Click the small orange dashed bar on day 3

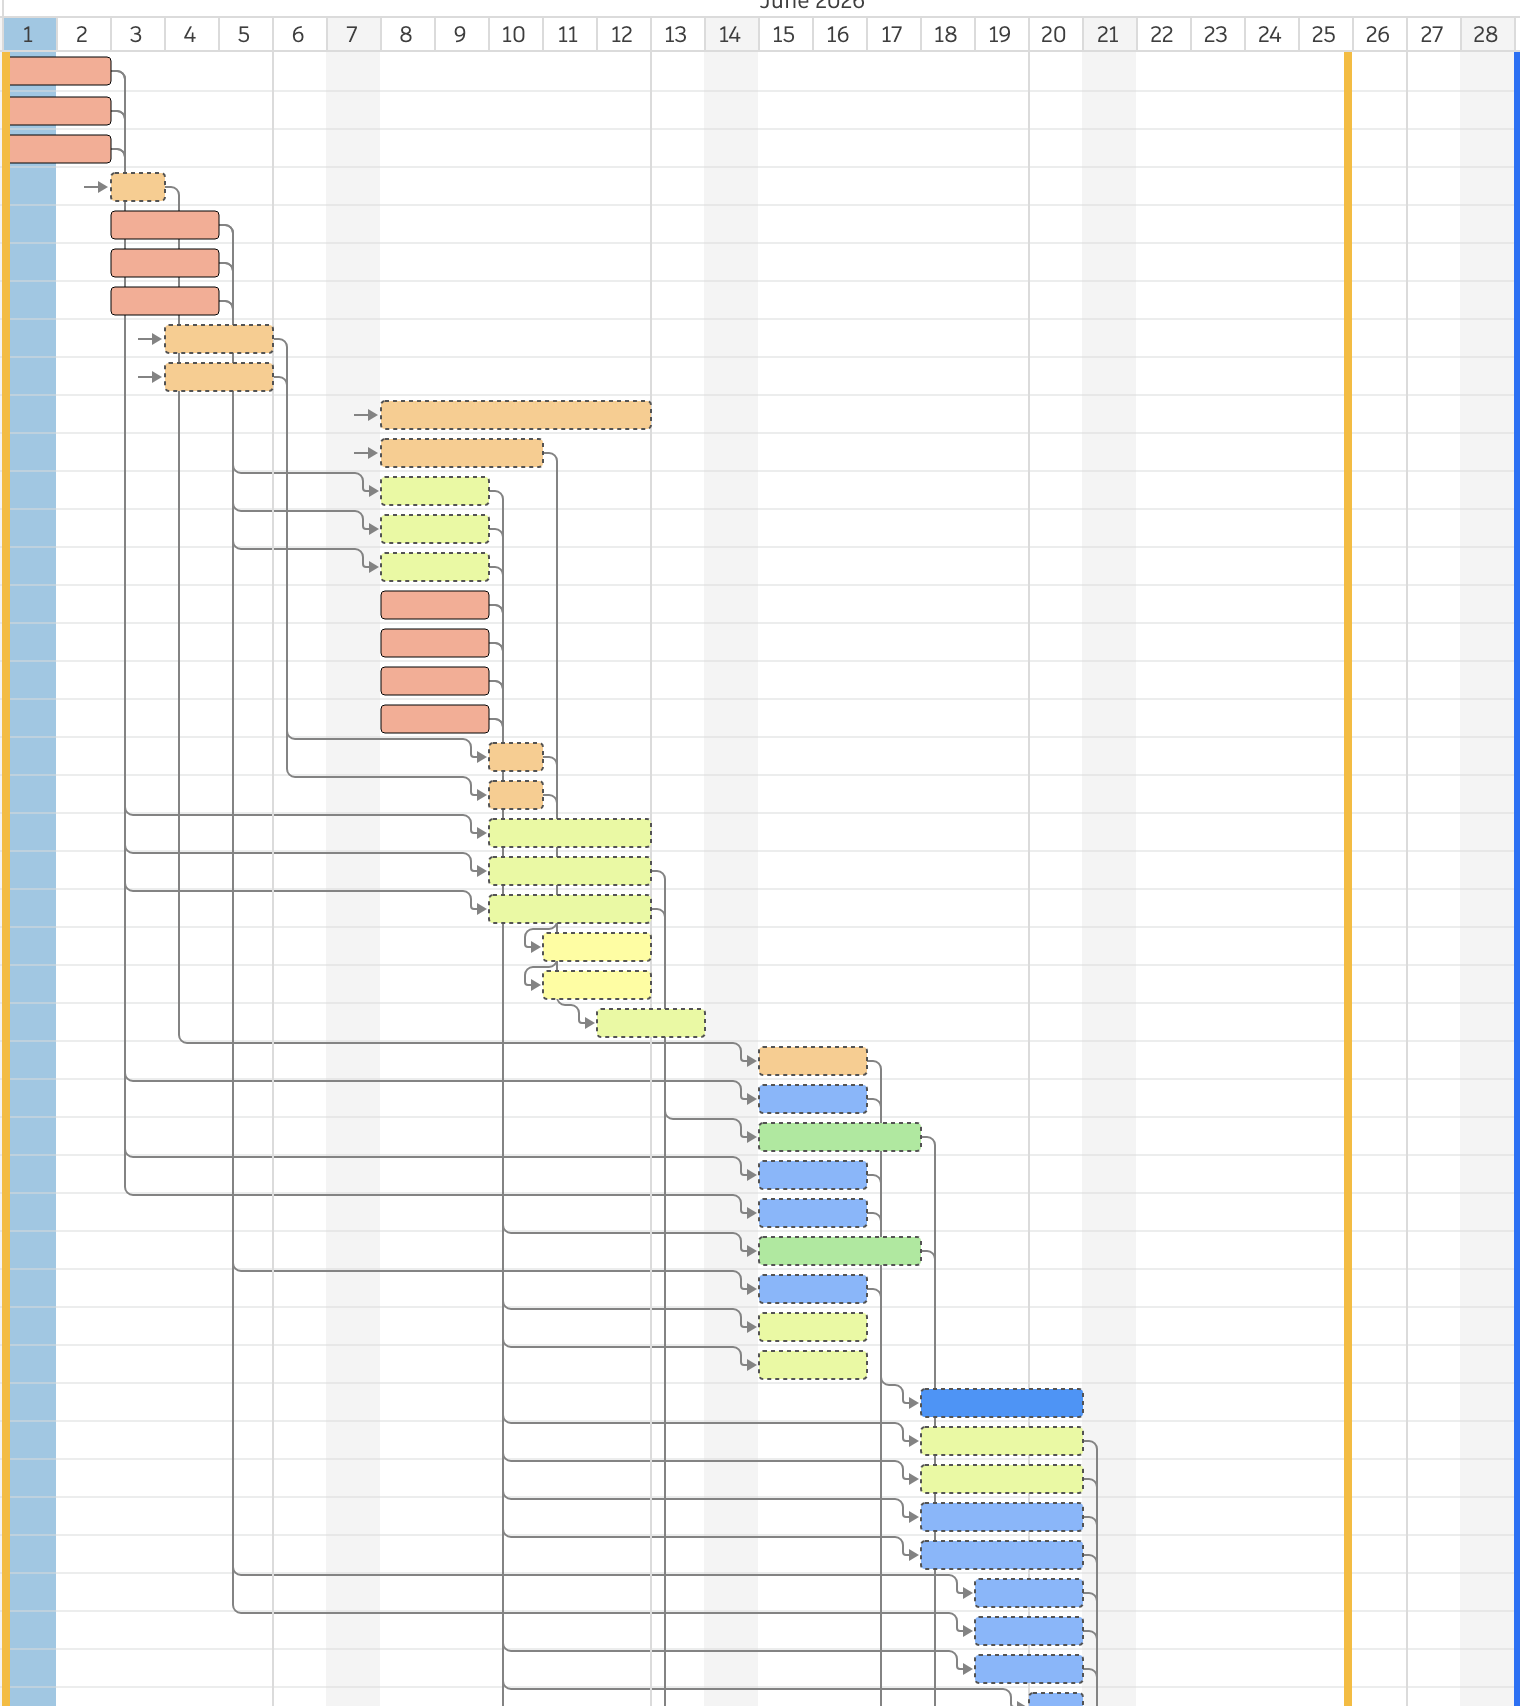tap(138, 187)
